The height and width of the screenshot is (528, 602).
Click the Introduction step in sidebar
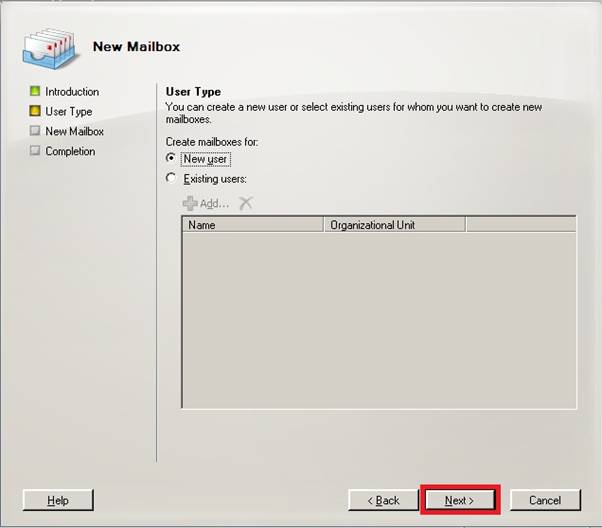(72, 92)
